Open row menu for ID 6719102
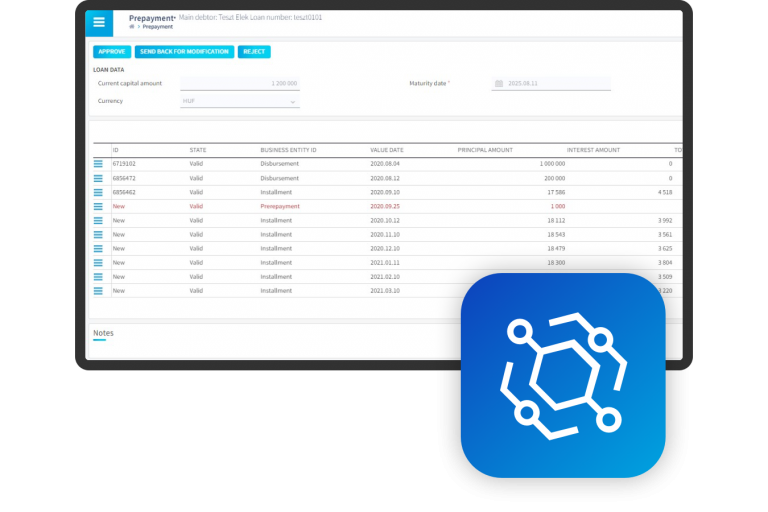The image size is (768, 512). coord(98,163)
